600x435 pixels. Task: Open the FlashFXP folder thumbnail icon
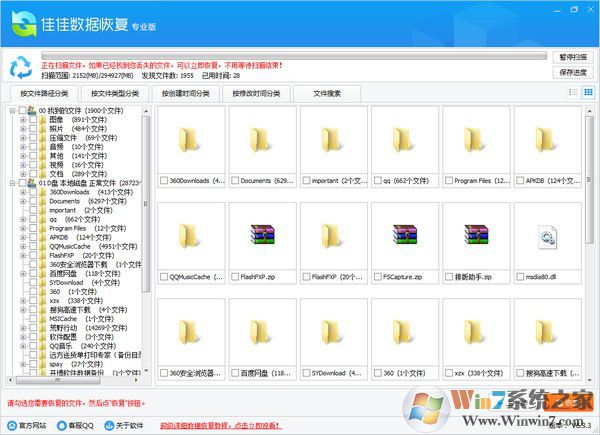pos(332,236)
